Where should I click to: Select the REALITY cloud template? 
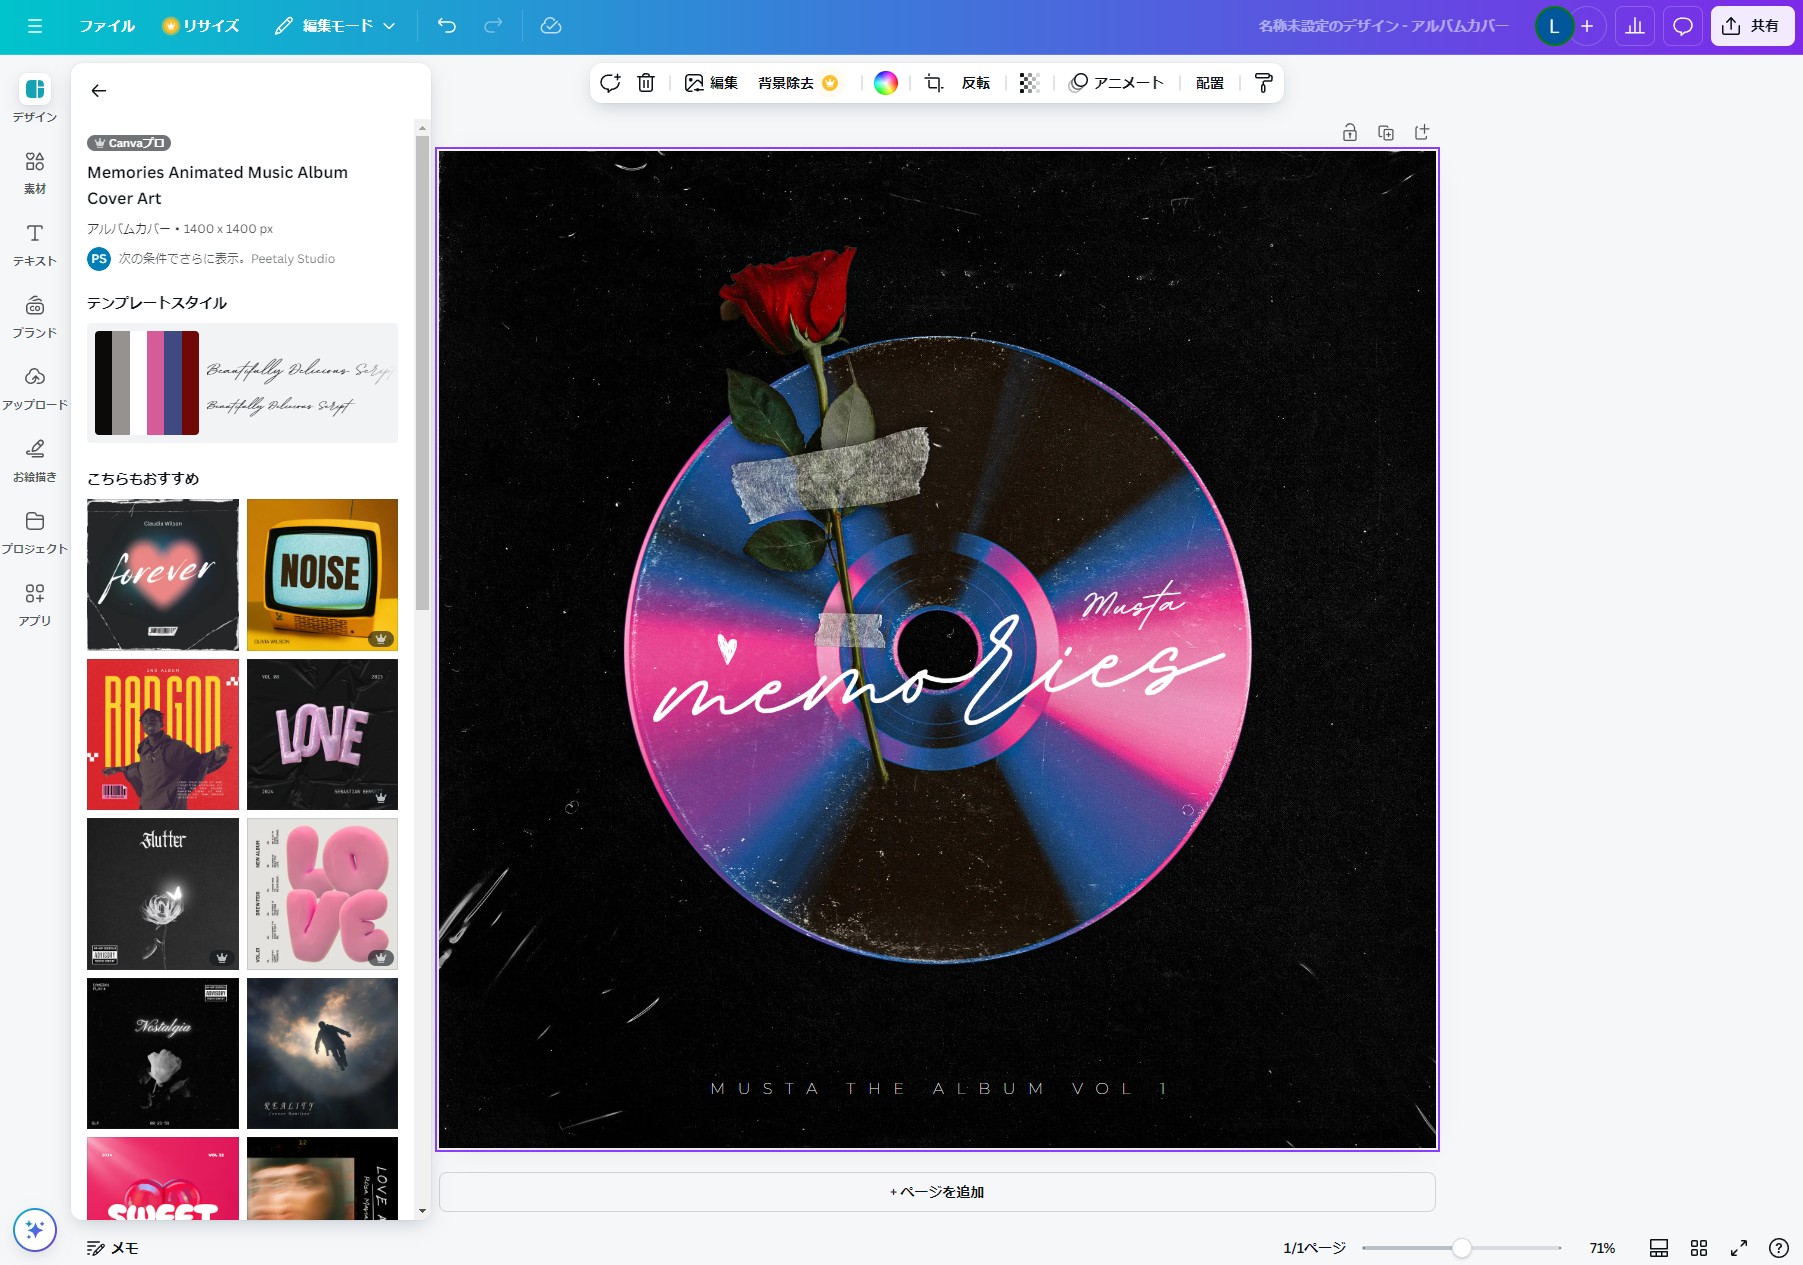click(x=322, y=1053)
